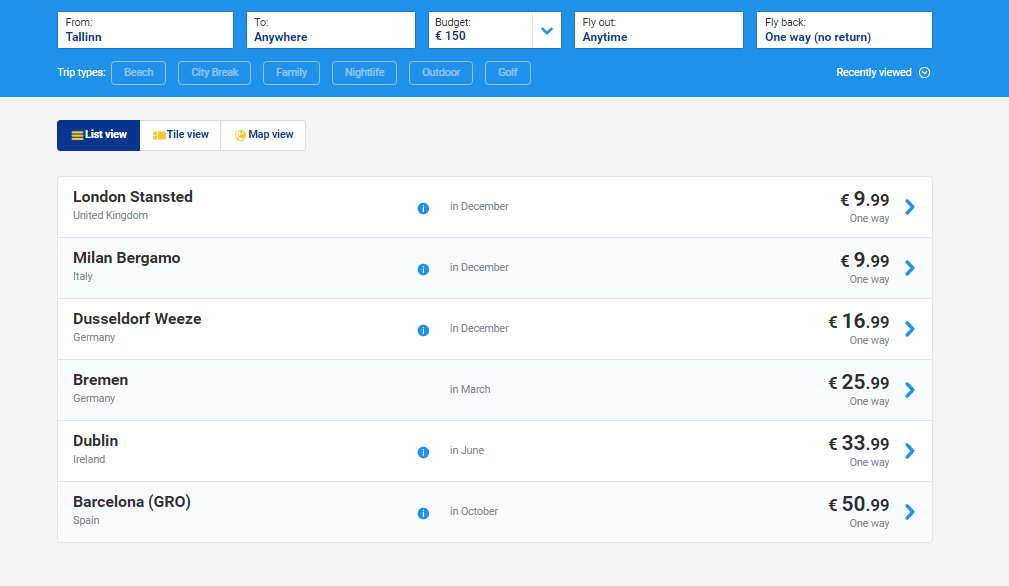
Task: Click the To Anywhere destination field
Action: 330,30
